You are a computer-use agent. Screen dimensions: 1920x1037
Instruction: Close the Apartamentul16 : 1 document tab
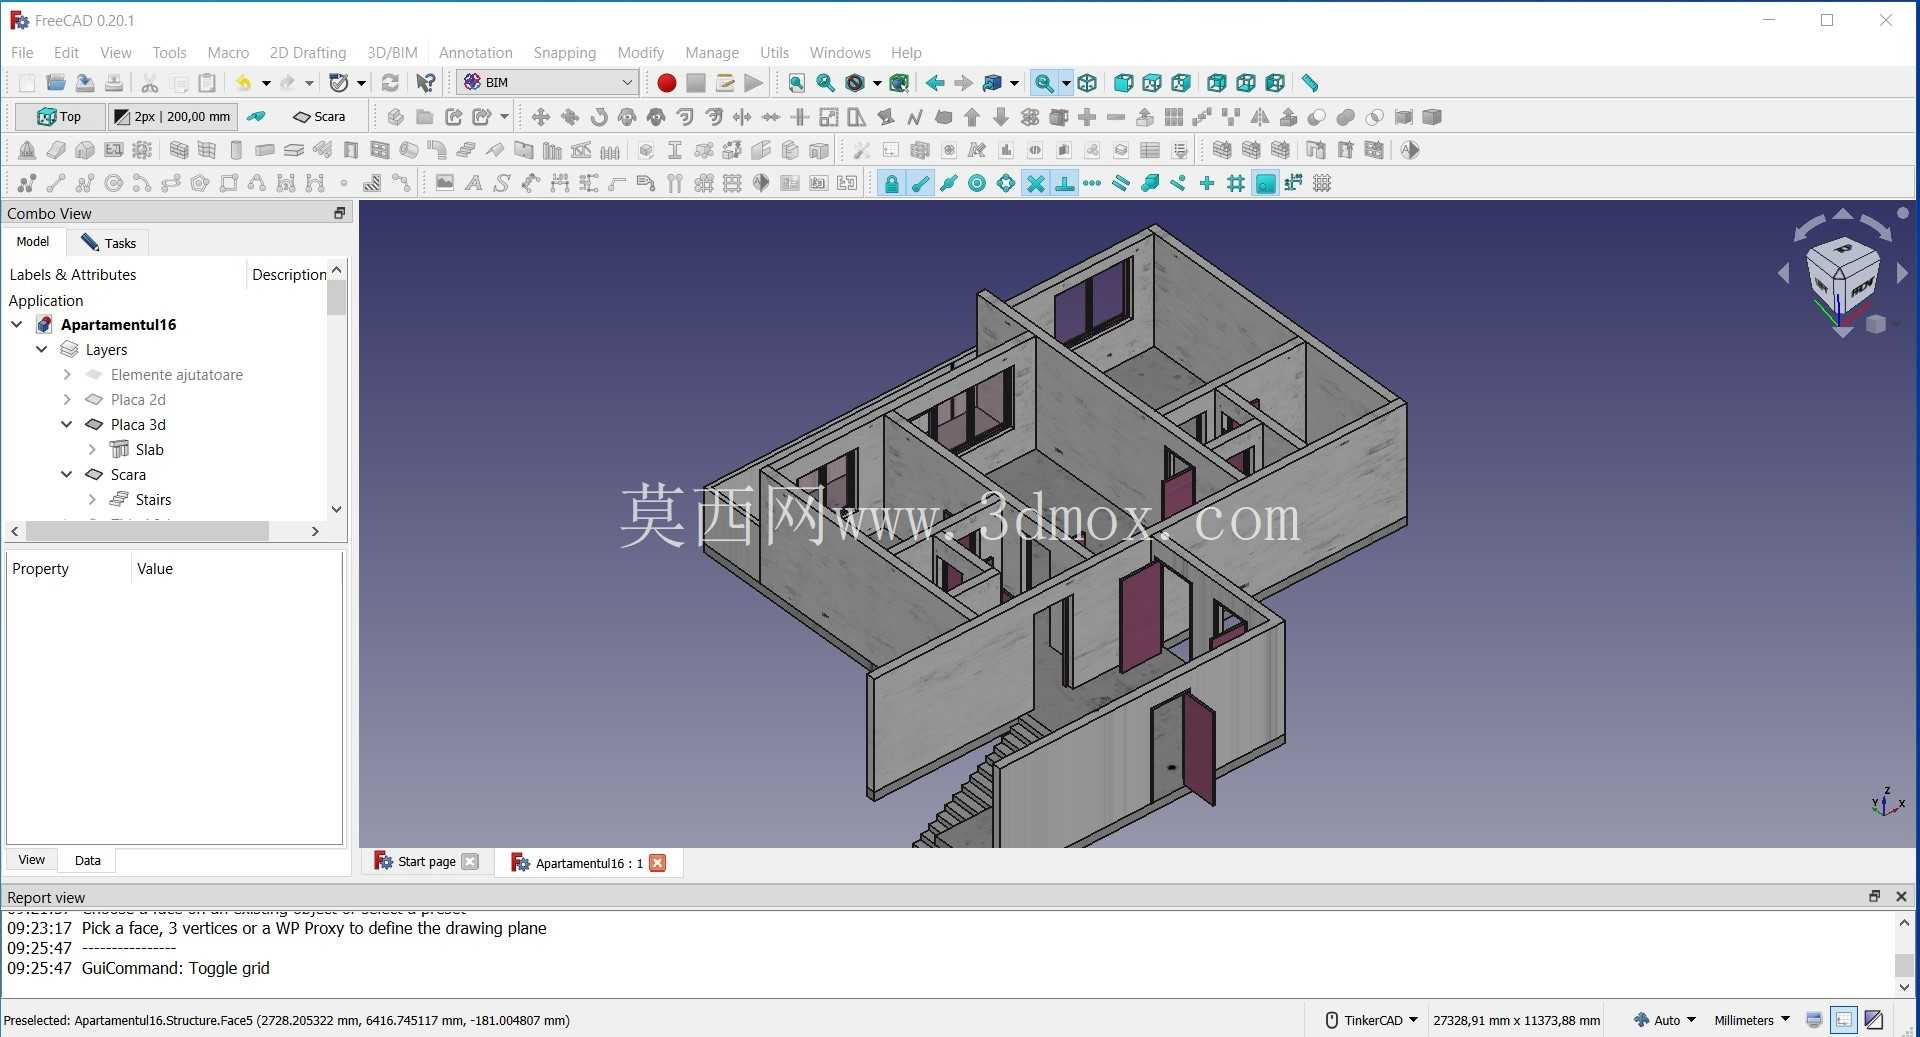(658, 863)
